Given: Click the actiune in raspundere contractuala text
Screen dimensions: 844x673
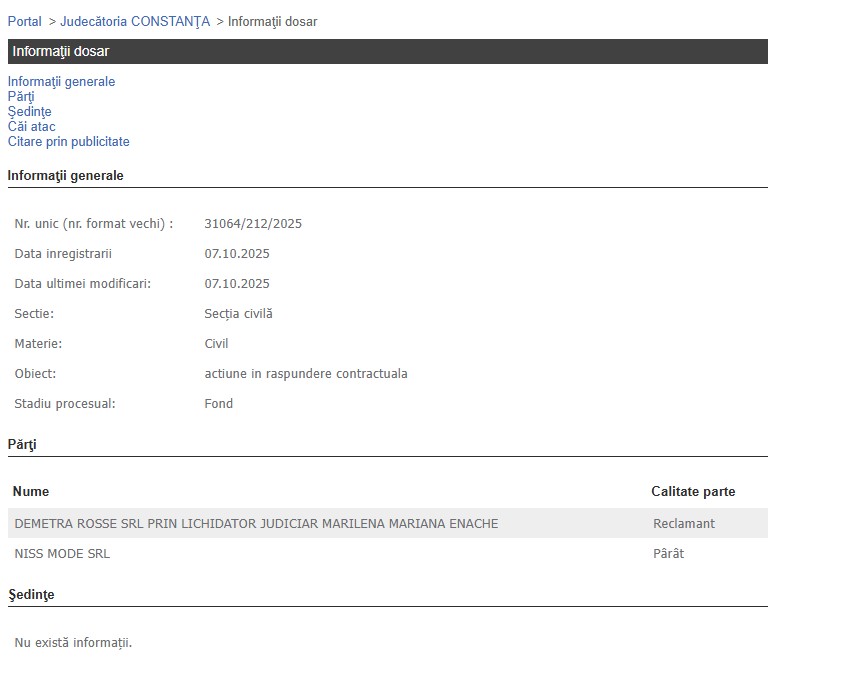Looking at the screenshot, I should click(x=306, y=374).
